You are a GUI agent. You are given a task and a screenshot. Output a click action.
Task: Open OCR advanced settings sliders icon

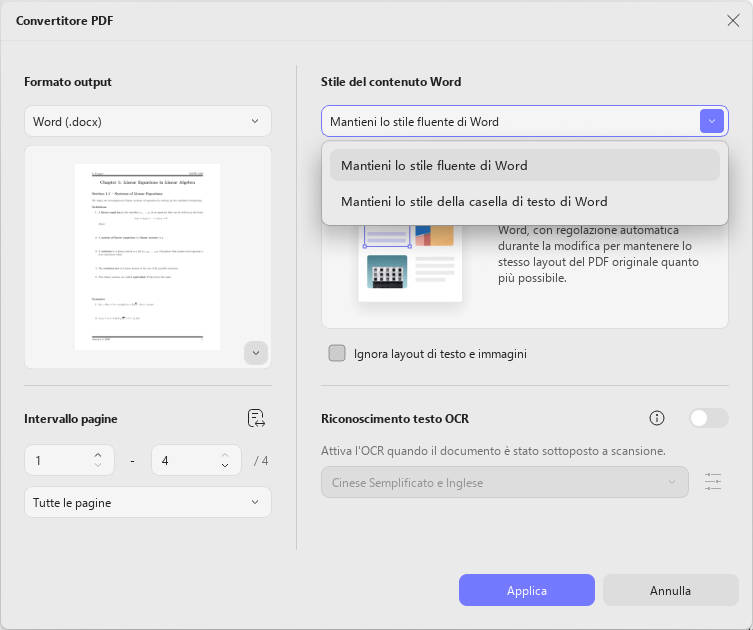point(713,482)
